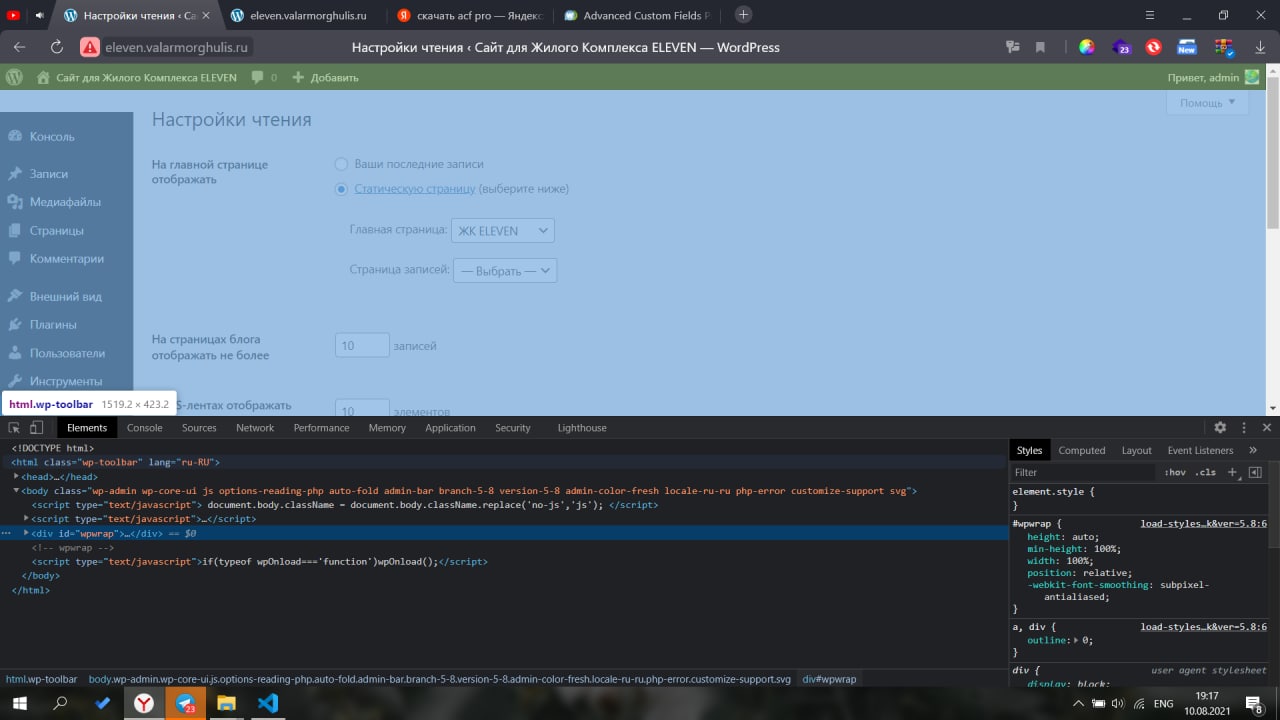Viewport: 1280px width, 720px height.
Task: Click the posts per page number field
Action: coord(362,345)
